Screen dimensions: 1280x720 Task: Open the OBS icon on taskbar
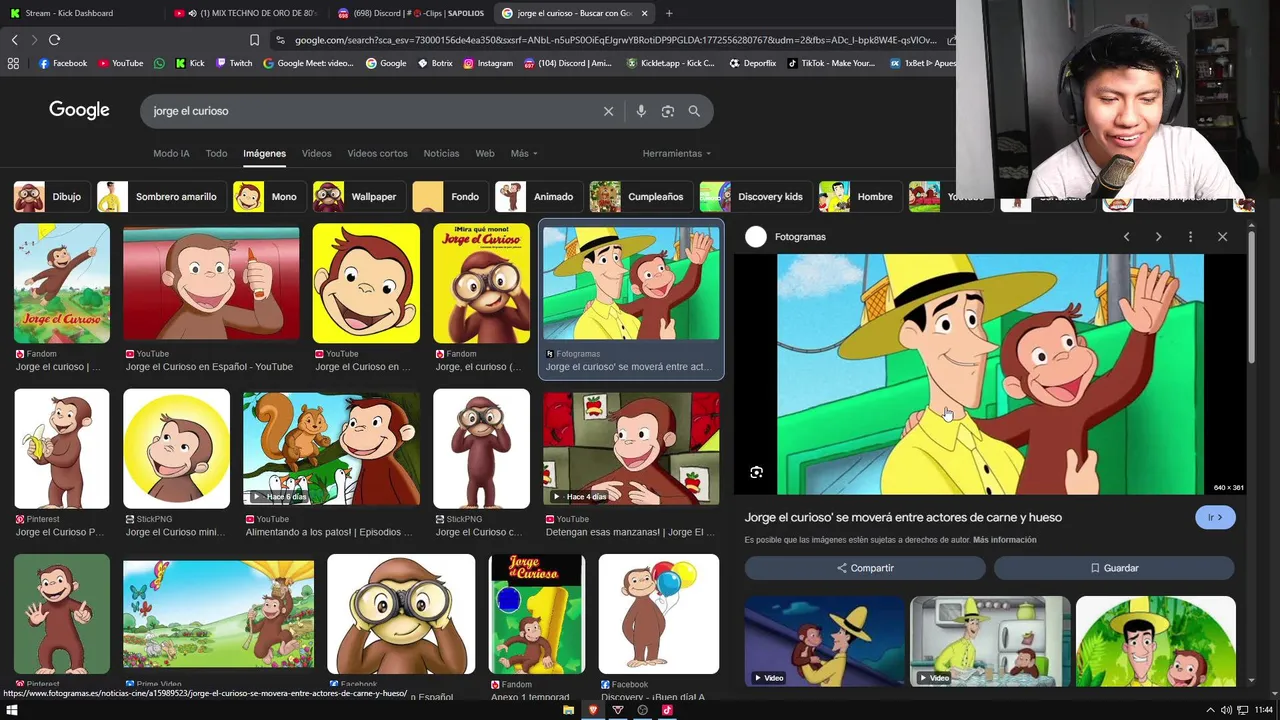tap(642, 710)
